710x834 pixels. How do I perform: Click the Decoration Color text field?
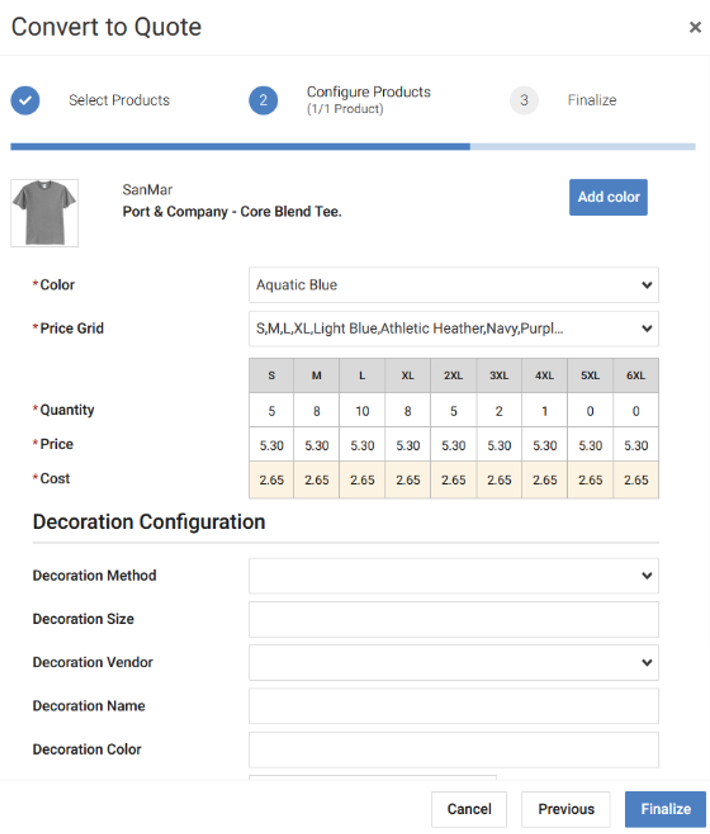tap(453, 749)
